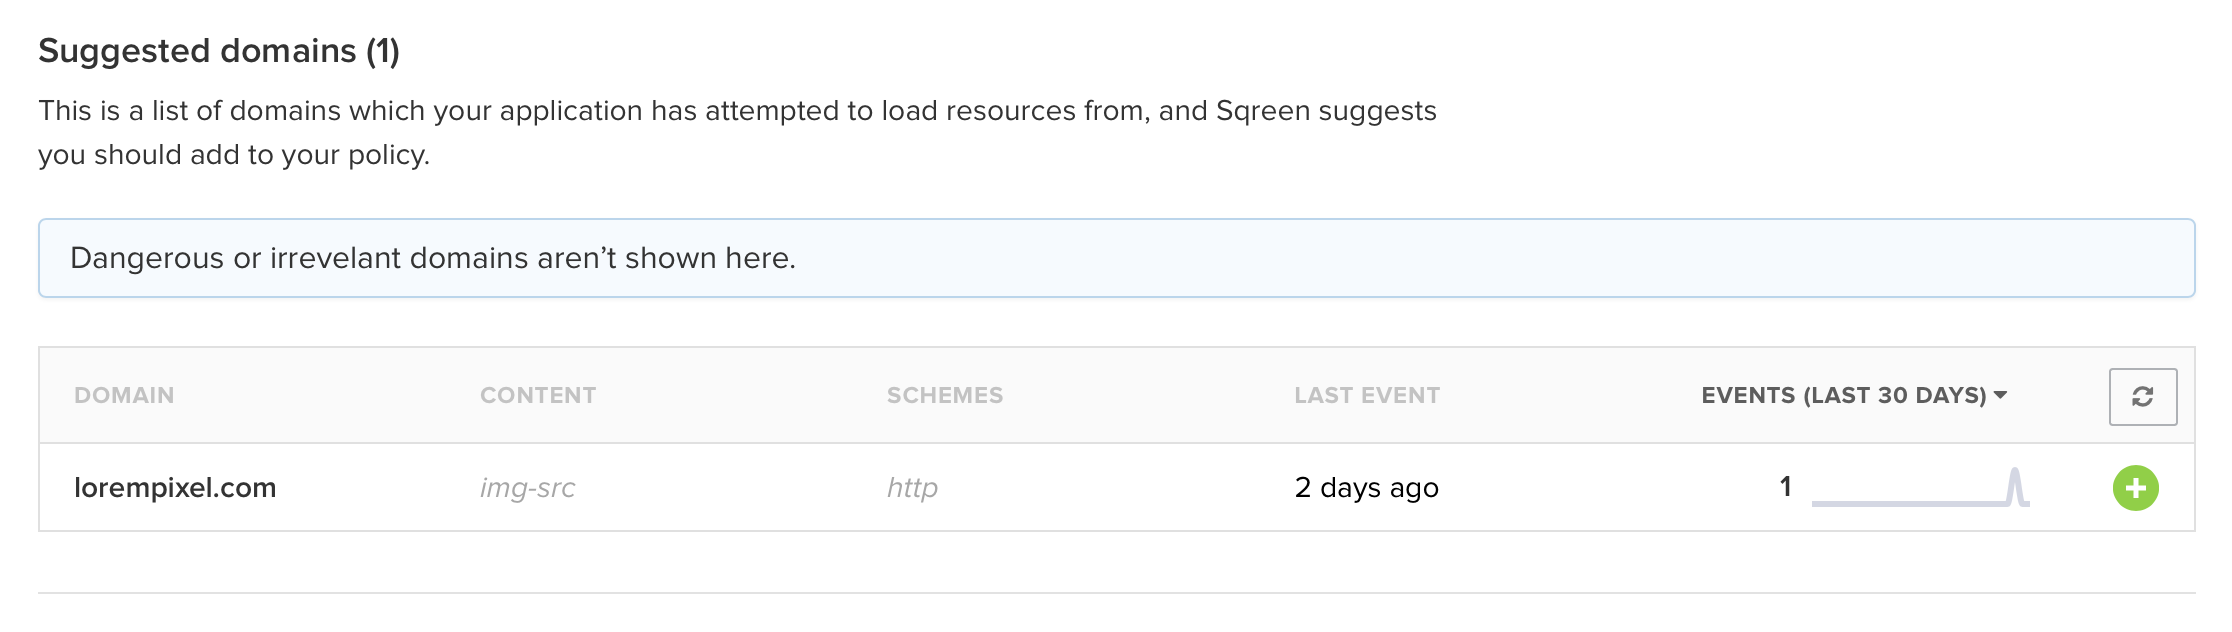Sort by the Last Event column header

click(1366, 395)
